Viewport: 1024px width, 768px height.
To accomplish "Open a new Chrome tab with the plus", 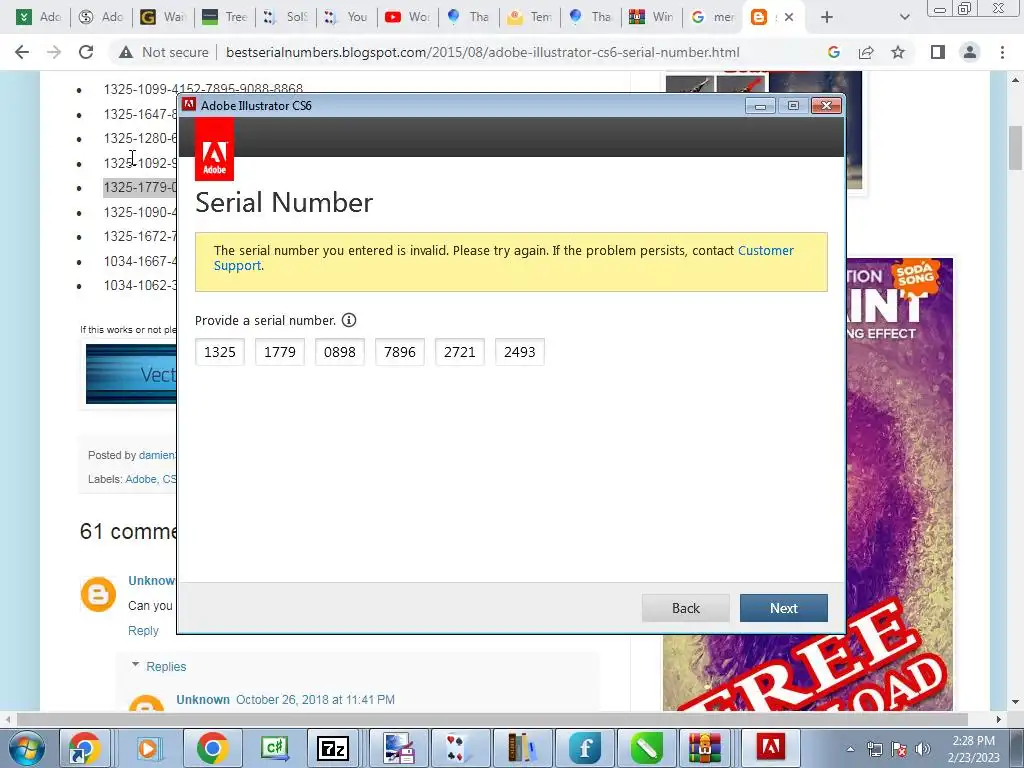I will (x=827, y=17).
